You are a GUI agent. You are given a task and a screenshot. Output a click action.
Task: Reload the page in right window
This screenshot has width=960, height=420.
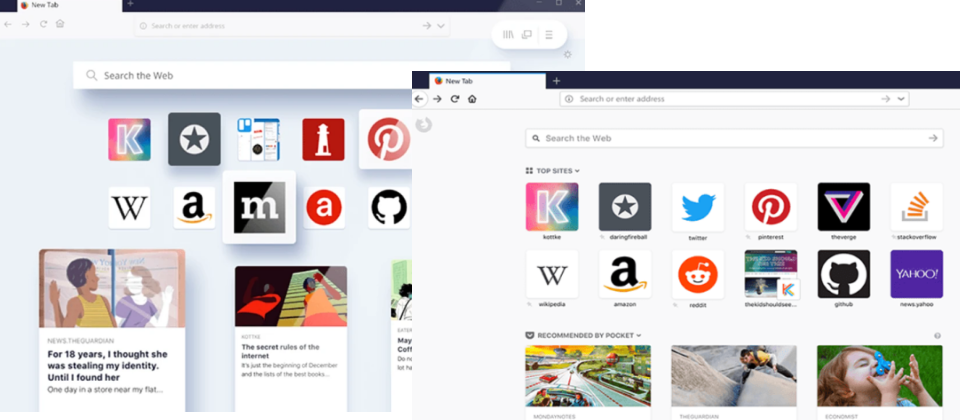tap(454, 99)
